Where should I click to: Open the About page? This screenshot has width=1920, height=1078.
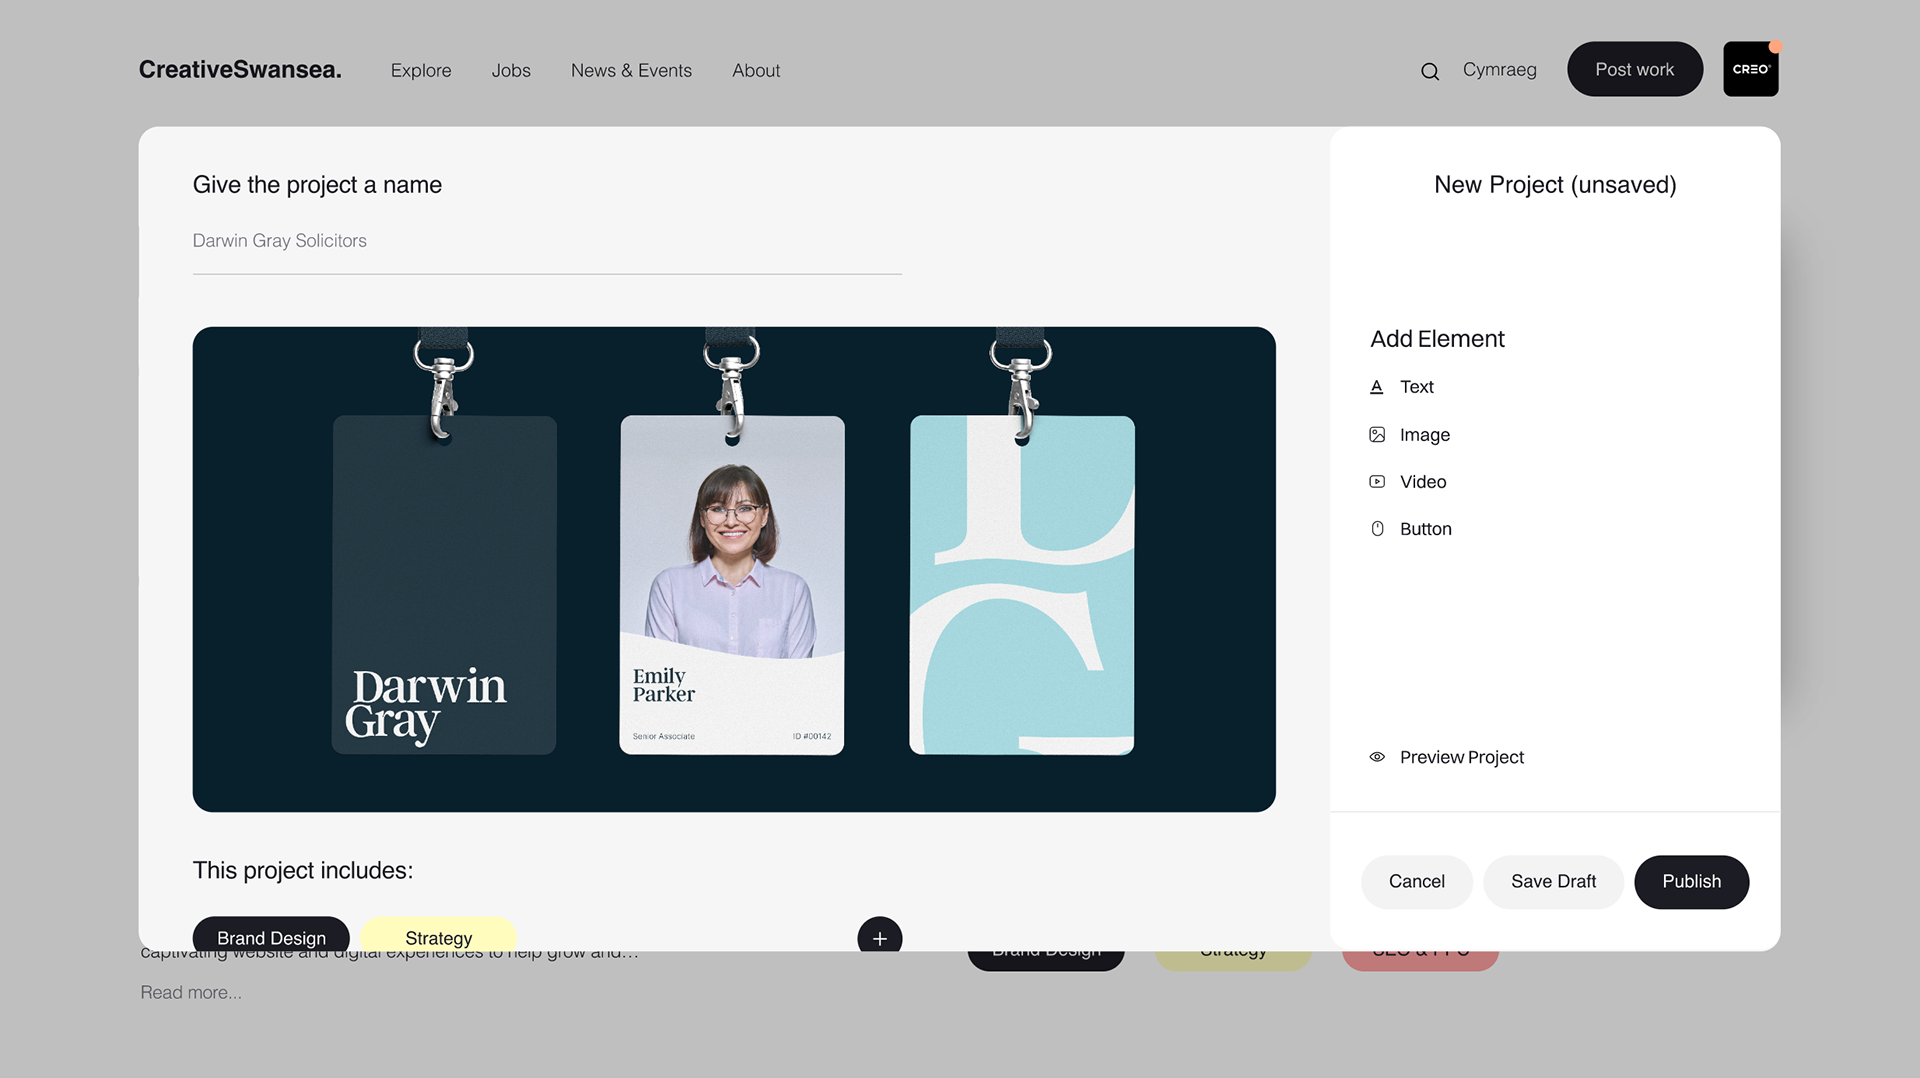pyautogui.click(x=756, y=71)
